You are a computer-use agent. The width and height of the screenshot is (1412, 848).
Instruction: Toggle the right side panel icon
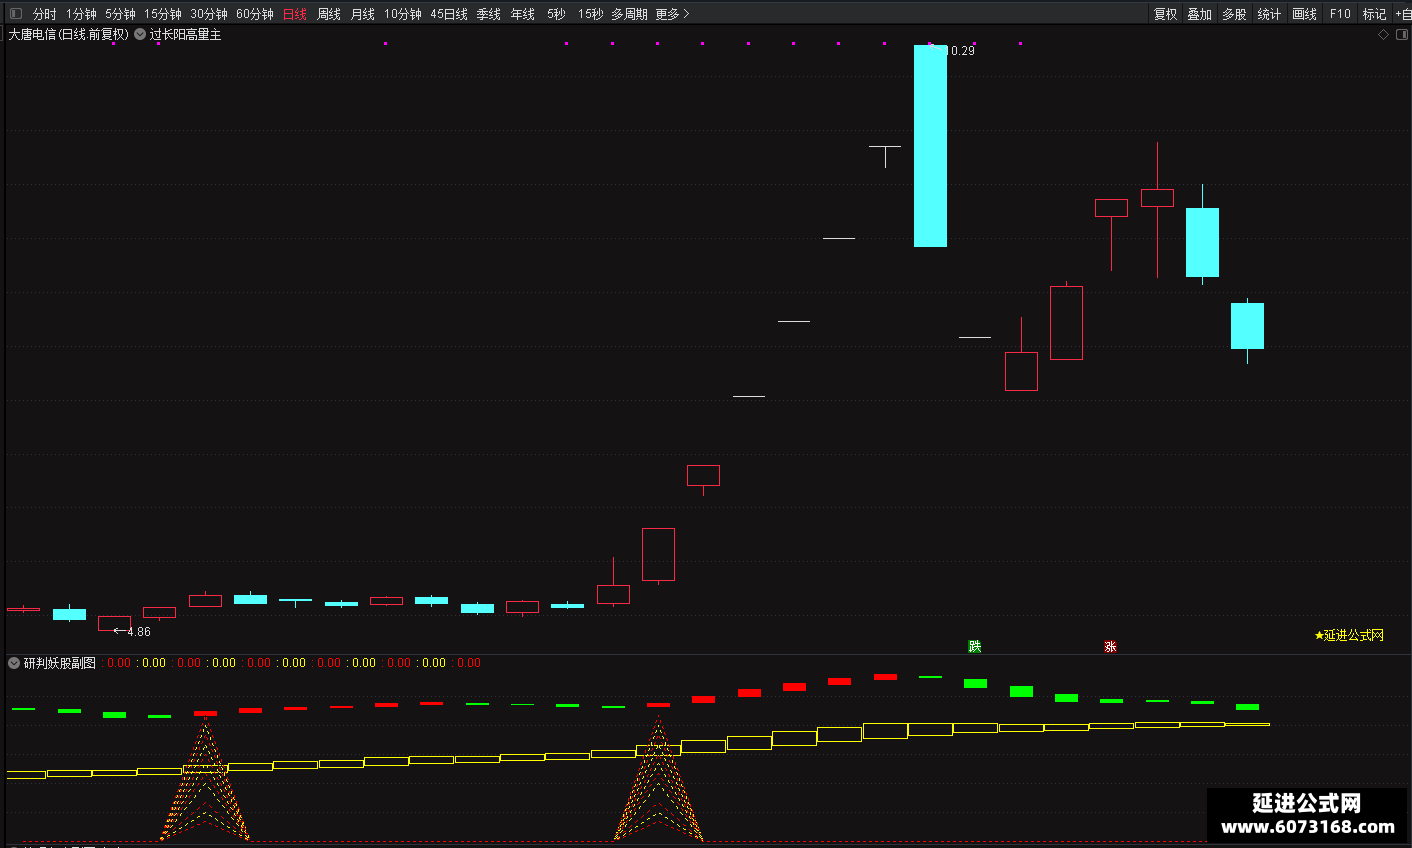[1401, 35]
